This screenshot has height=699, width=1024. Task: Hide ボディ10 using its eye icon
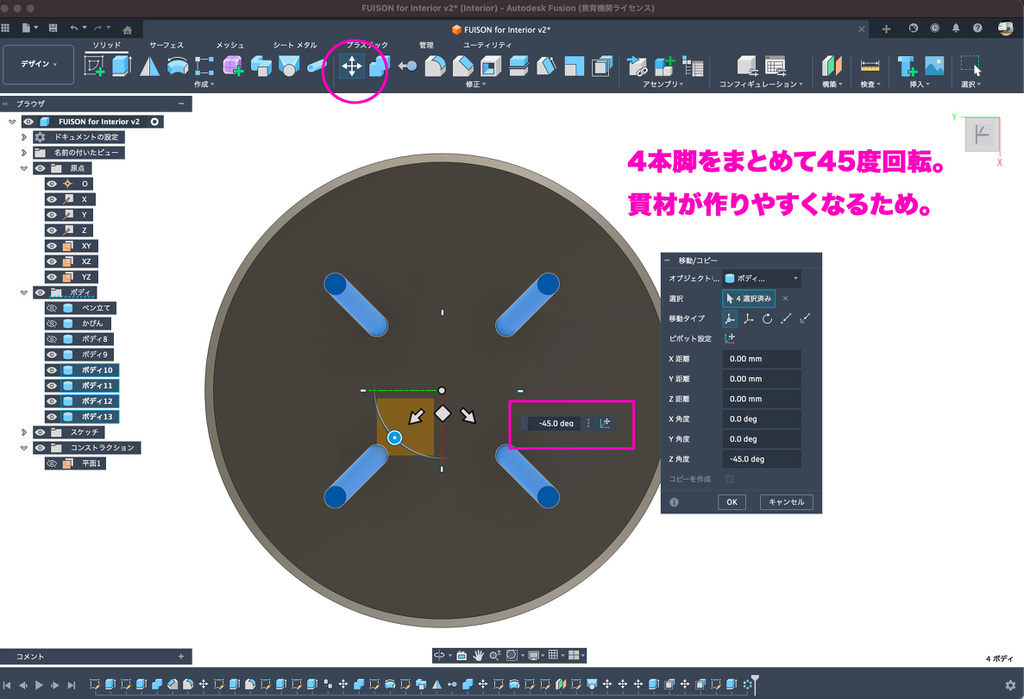click(x=52, y=370)
